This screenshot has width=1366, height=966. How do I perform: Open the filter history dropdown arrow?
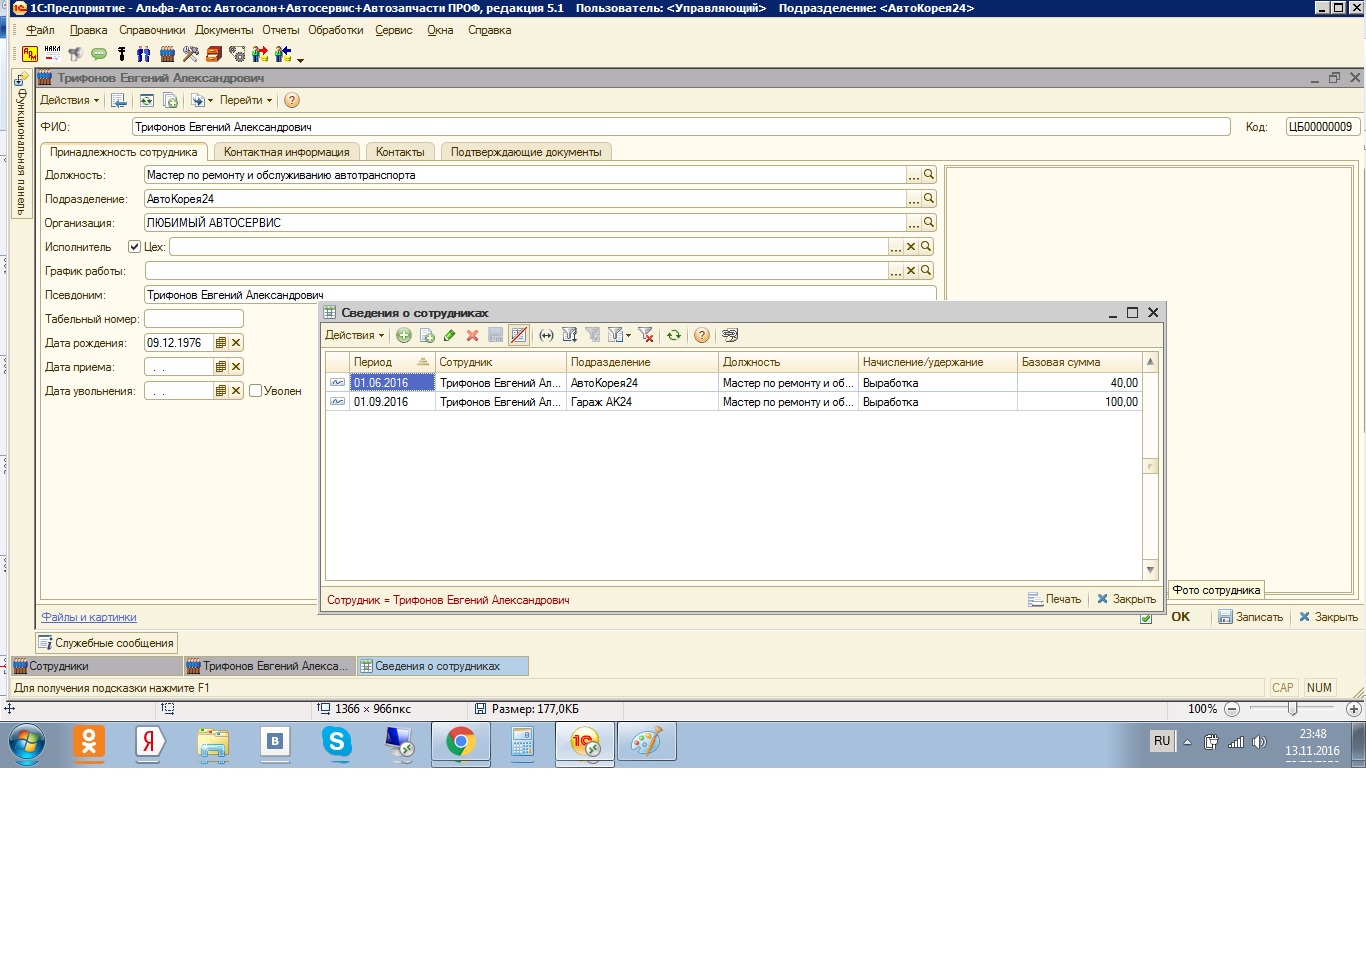(628, 336)
